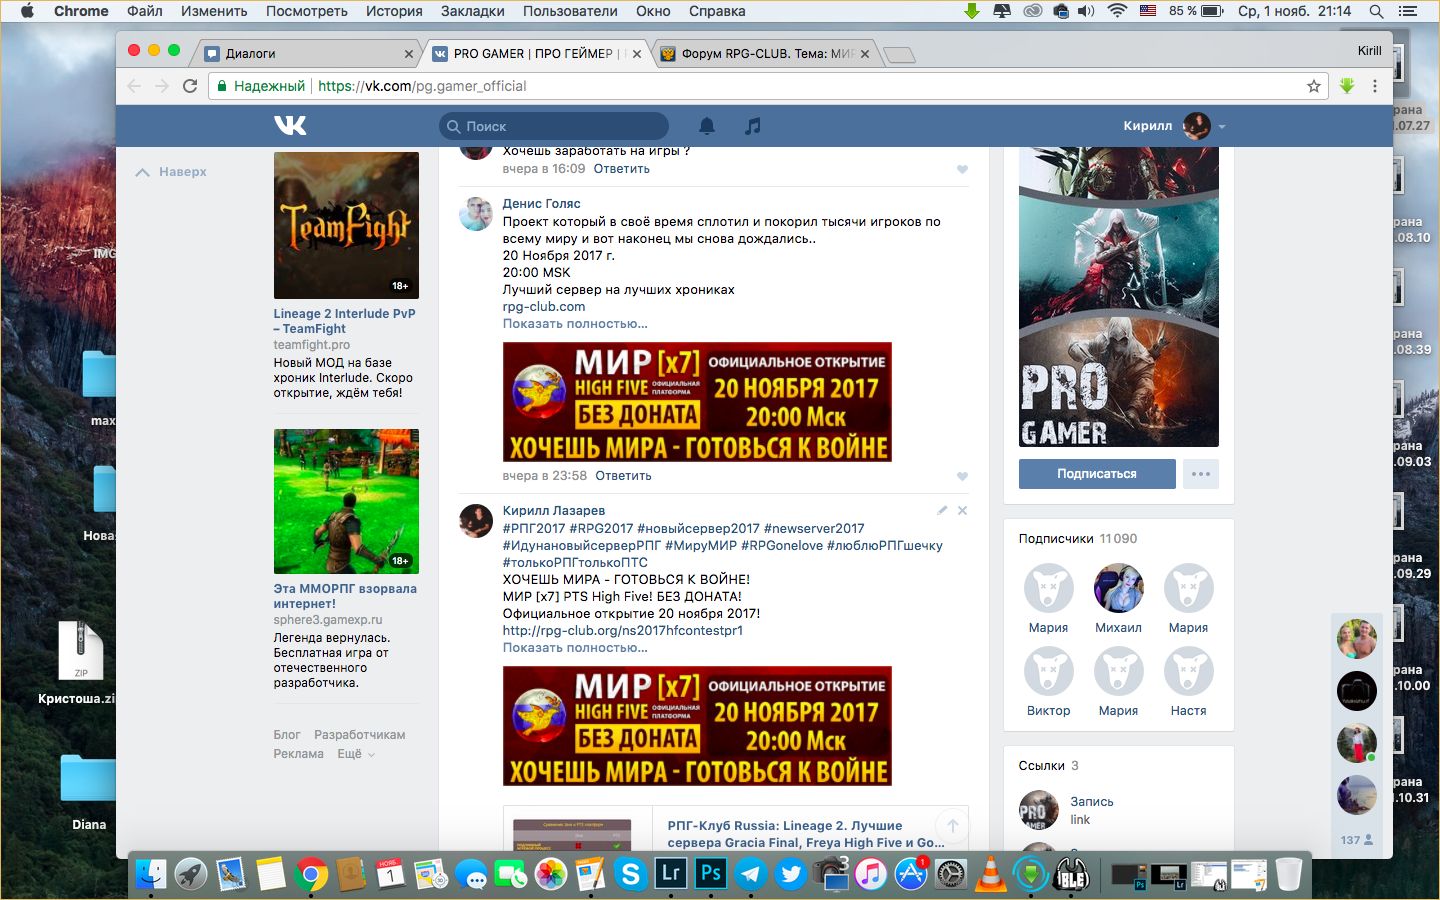
Task: Expand the Кирилл profile dropdown arrow
Action: point(1222,127)
